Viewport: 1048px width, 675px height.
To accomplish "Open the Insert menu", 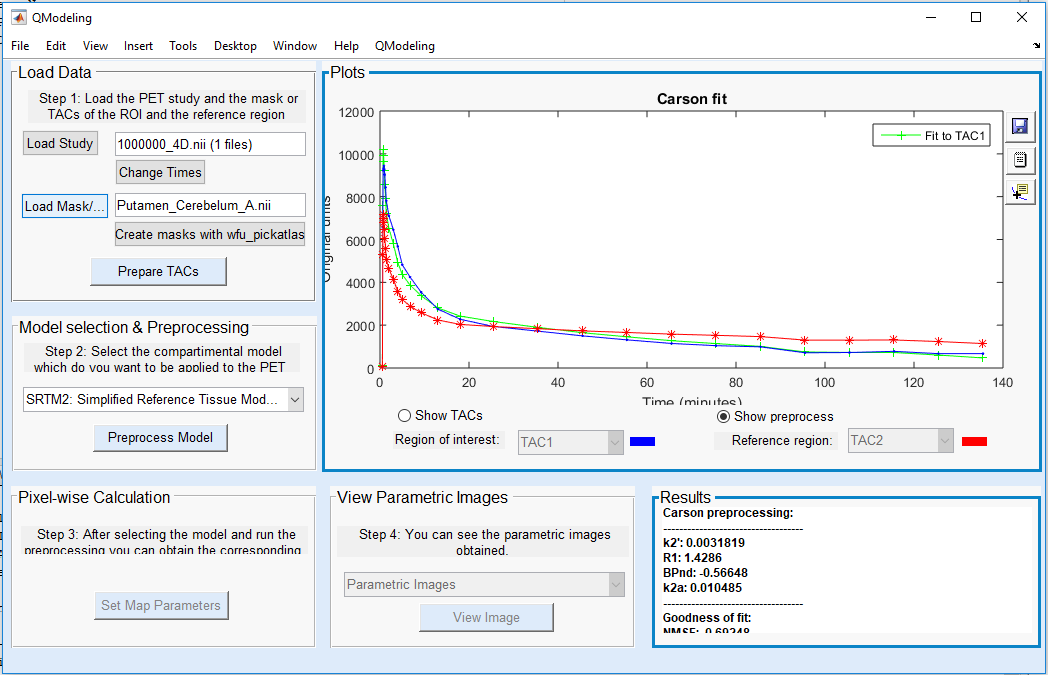I will (x=138, y=46).
